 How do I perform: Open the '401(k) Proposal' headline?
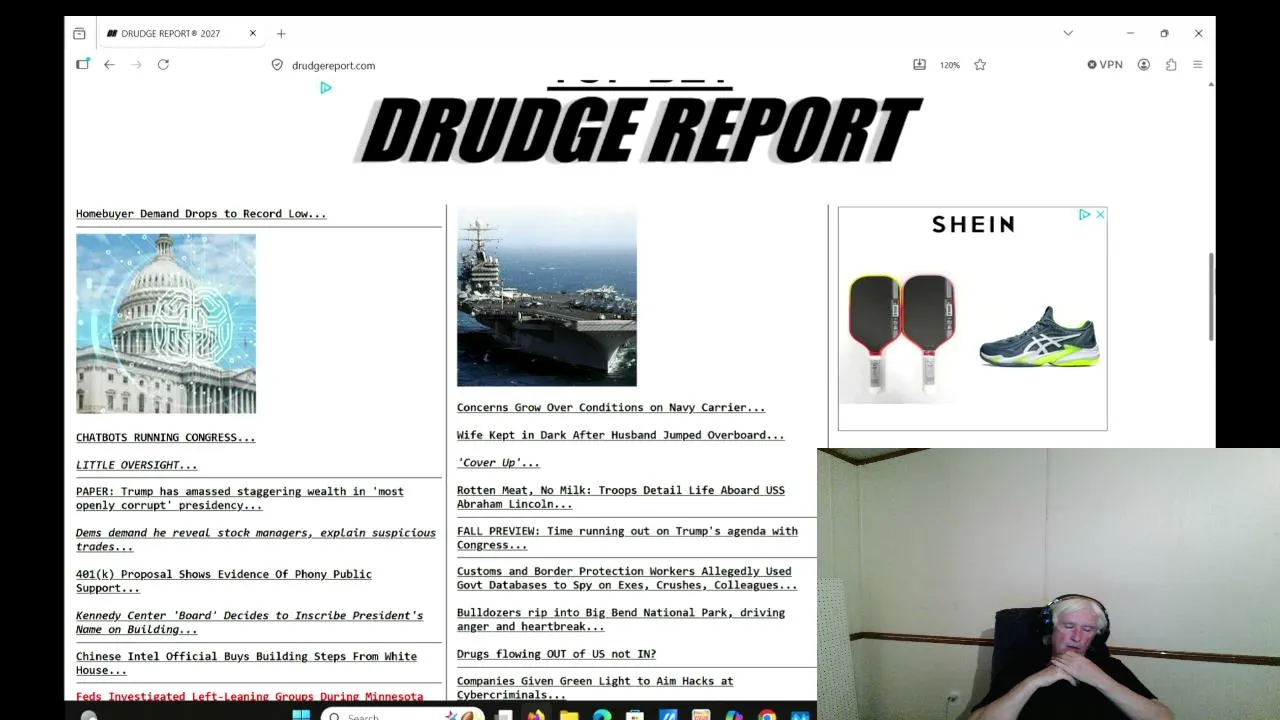[224, 581]
